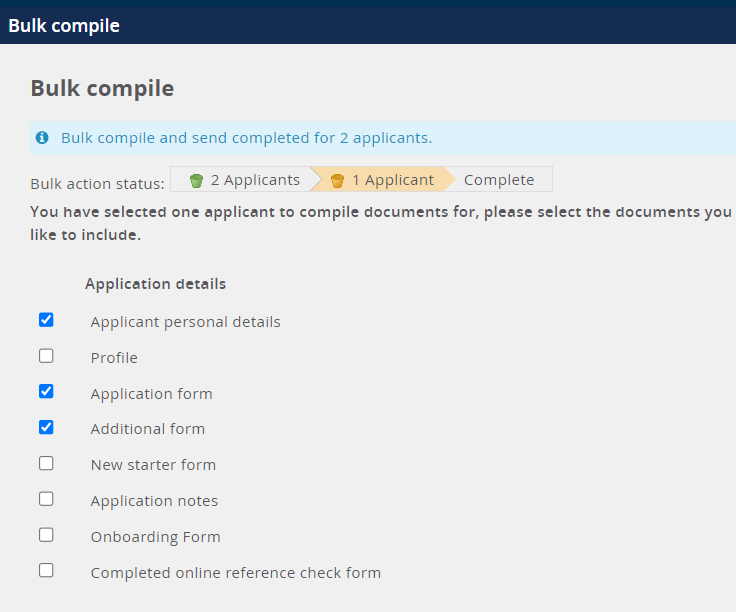Viewport: 736px width, 612px height.
Task: Click the 'Bulk action status:' label
Action: (x=98, y=184)
